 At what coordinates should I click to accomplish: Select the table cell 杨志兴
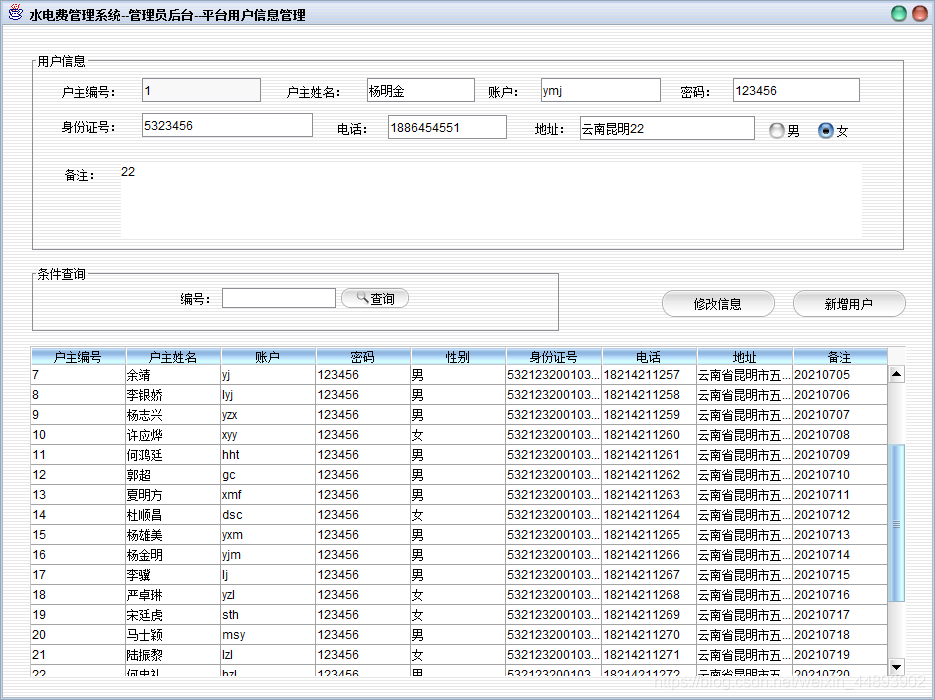click(173, 414)
